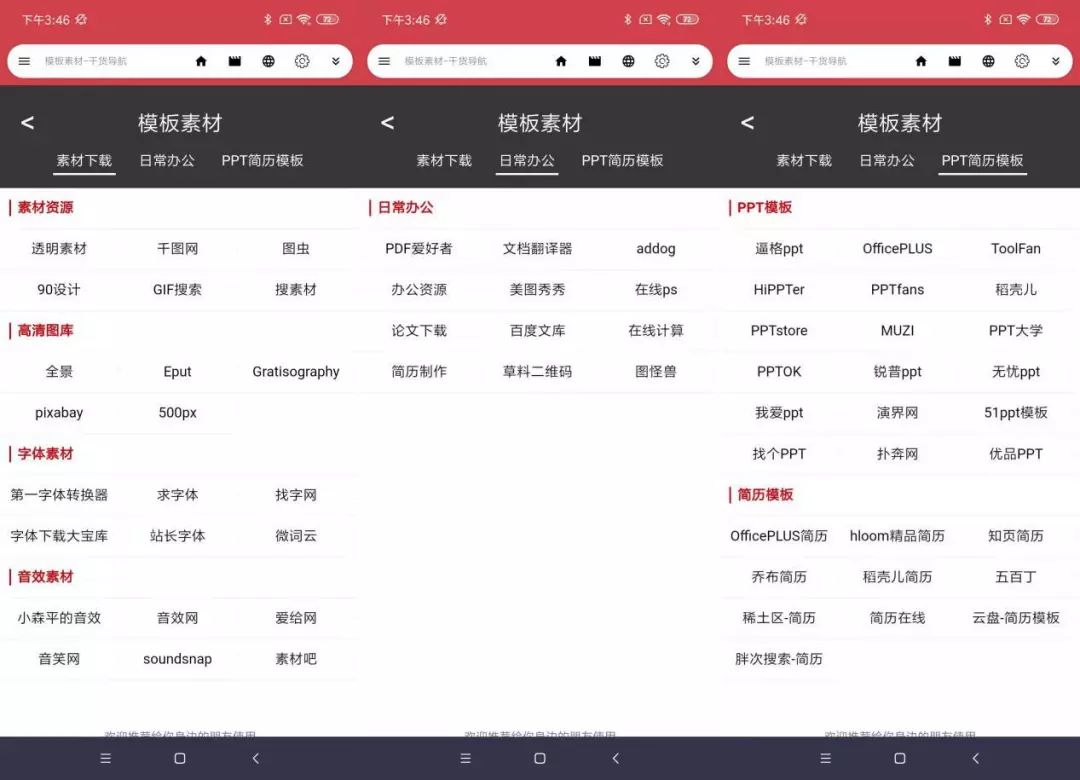The width and height of the screenshot is (1080, 780).
Task: Expand double-chevron in right phone toolbar
Action: [1055, 61]
